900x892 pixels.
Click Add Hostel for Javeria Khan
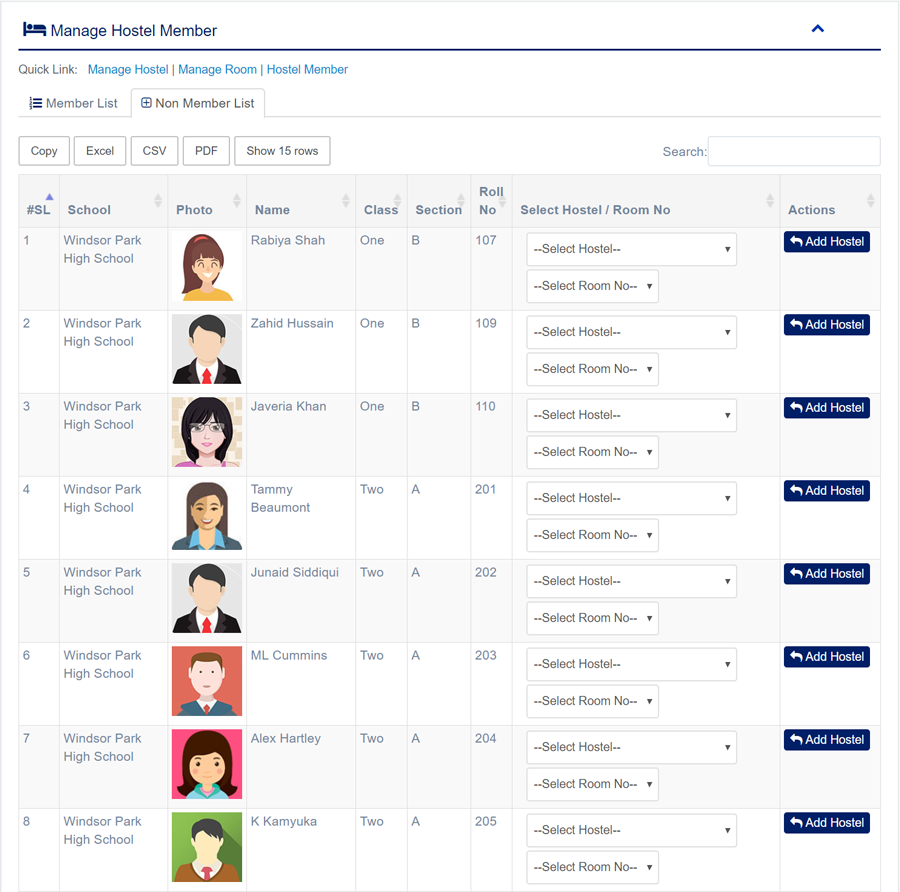(826, 408)
